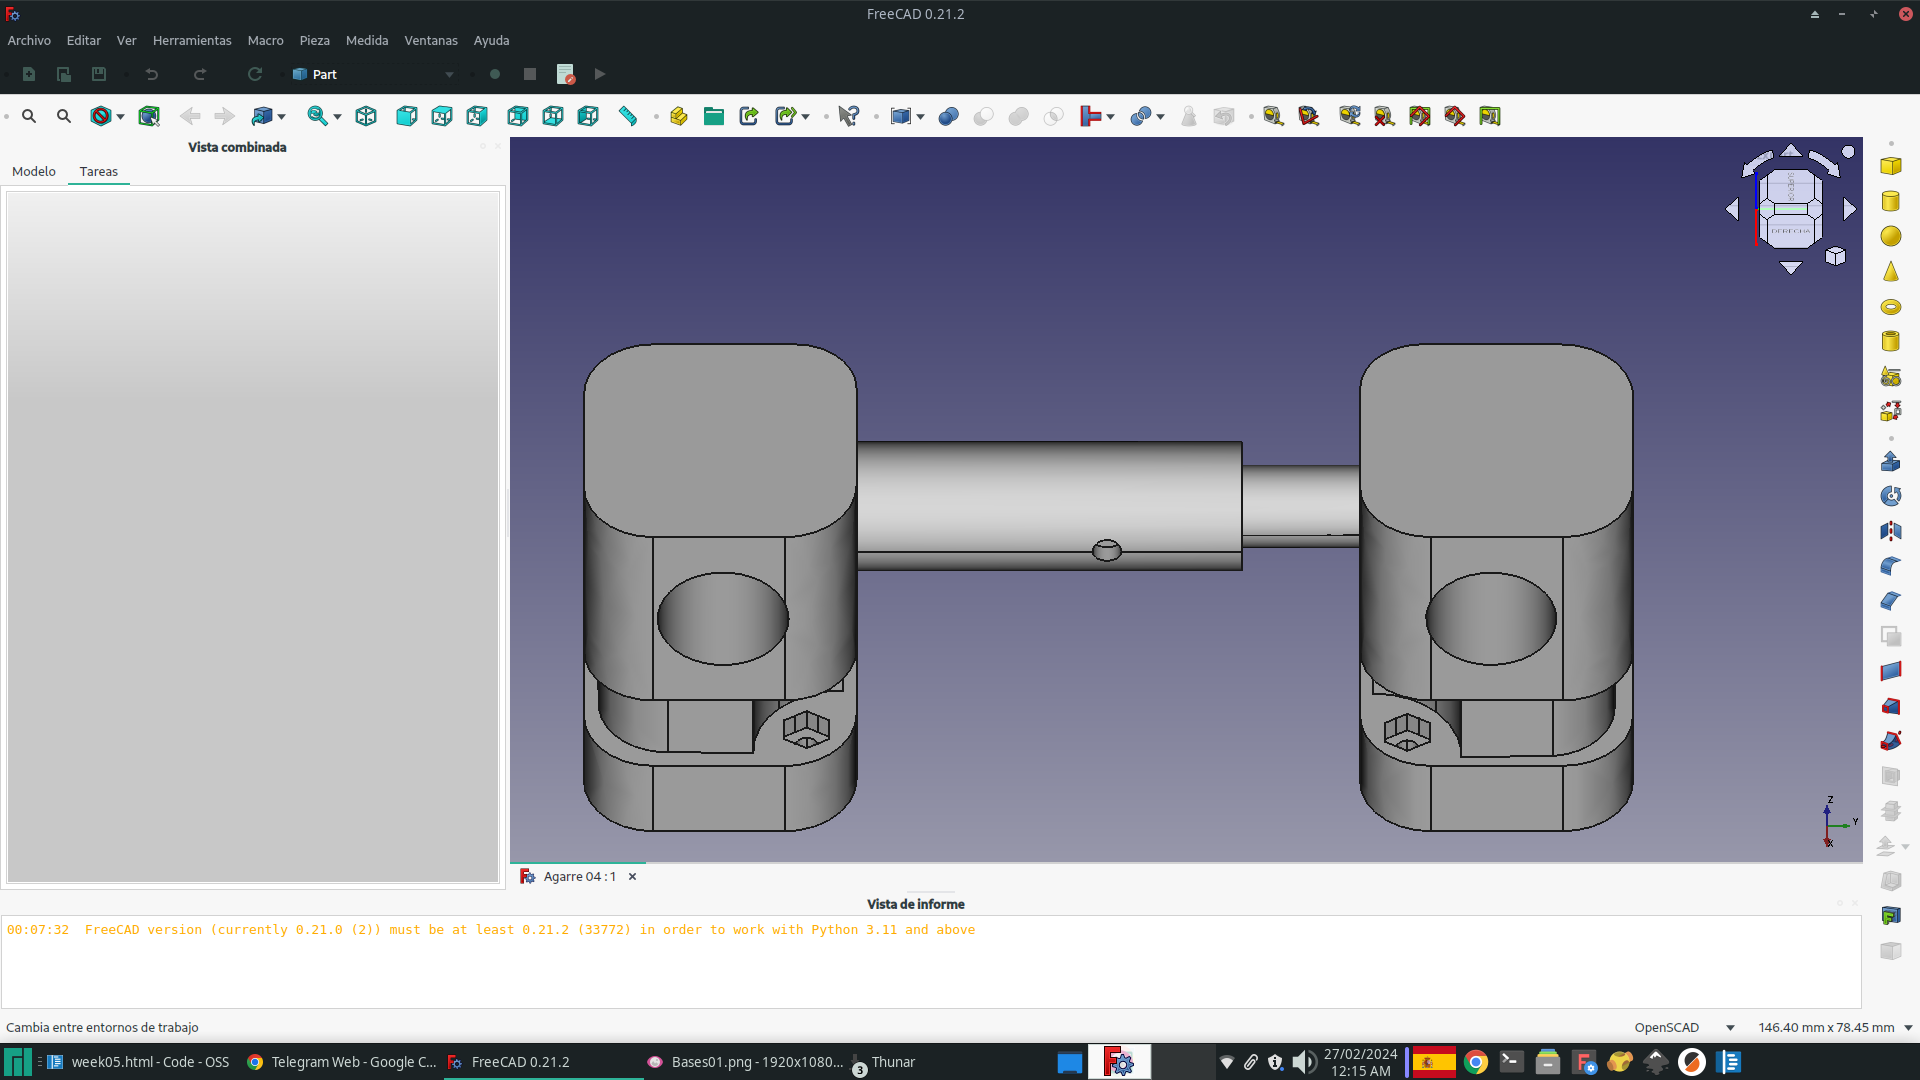Switch to the right view cube
Image resolution: width=1920 pixels, height=1080 pixels.
tap(477, 116)
